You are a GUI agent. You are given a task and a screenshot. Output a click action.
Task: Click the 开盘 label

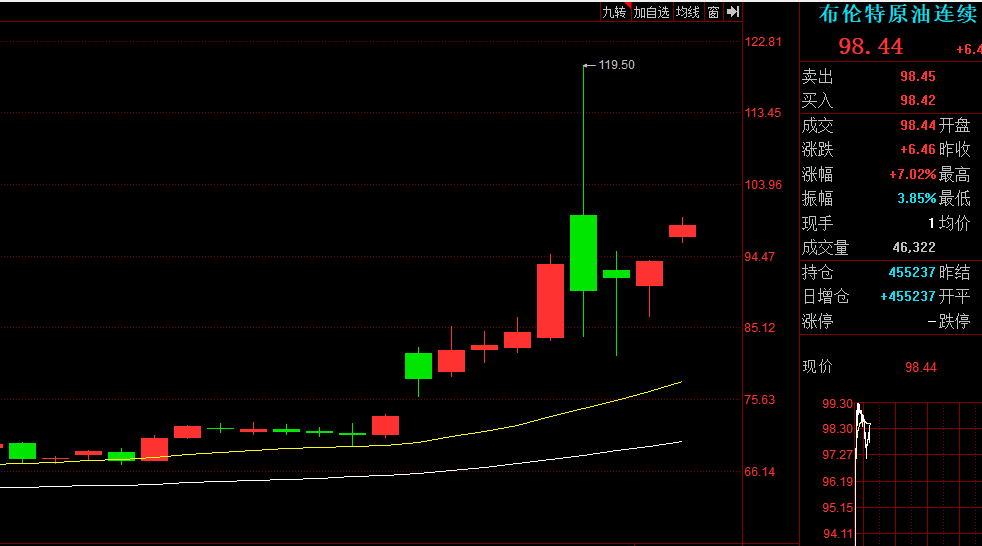pyautogui.click(x=954, y=125)
